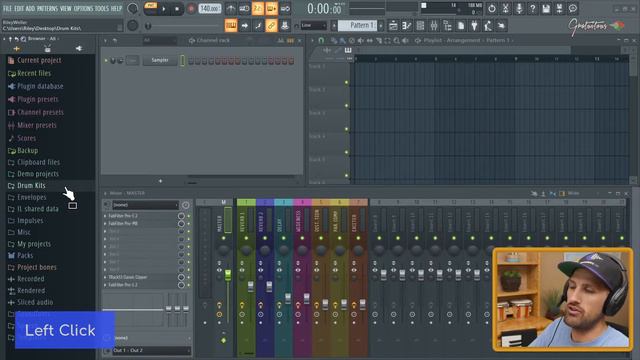Click the question mark help icon
This screenshot has height=360, width=640.
pyautogui.click(x=532, y=8)
